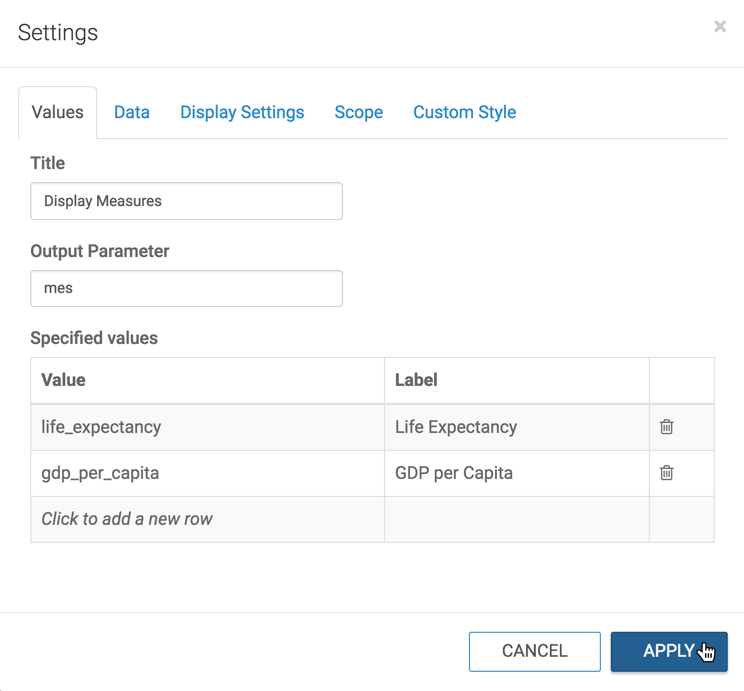Go to the Scope tab

pyautogui.click(x=358, y=112)
